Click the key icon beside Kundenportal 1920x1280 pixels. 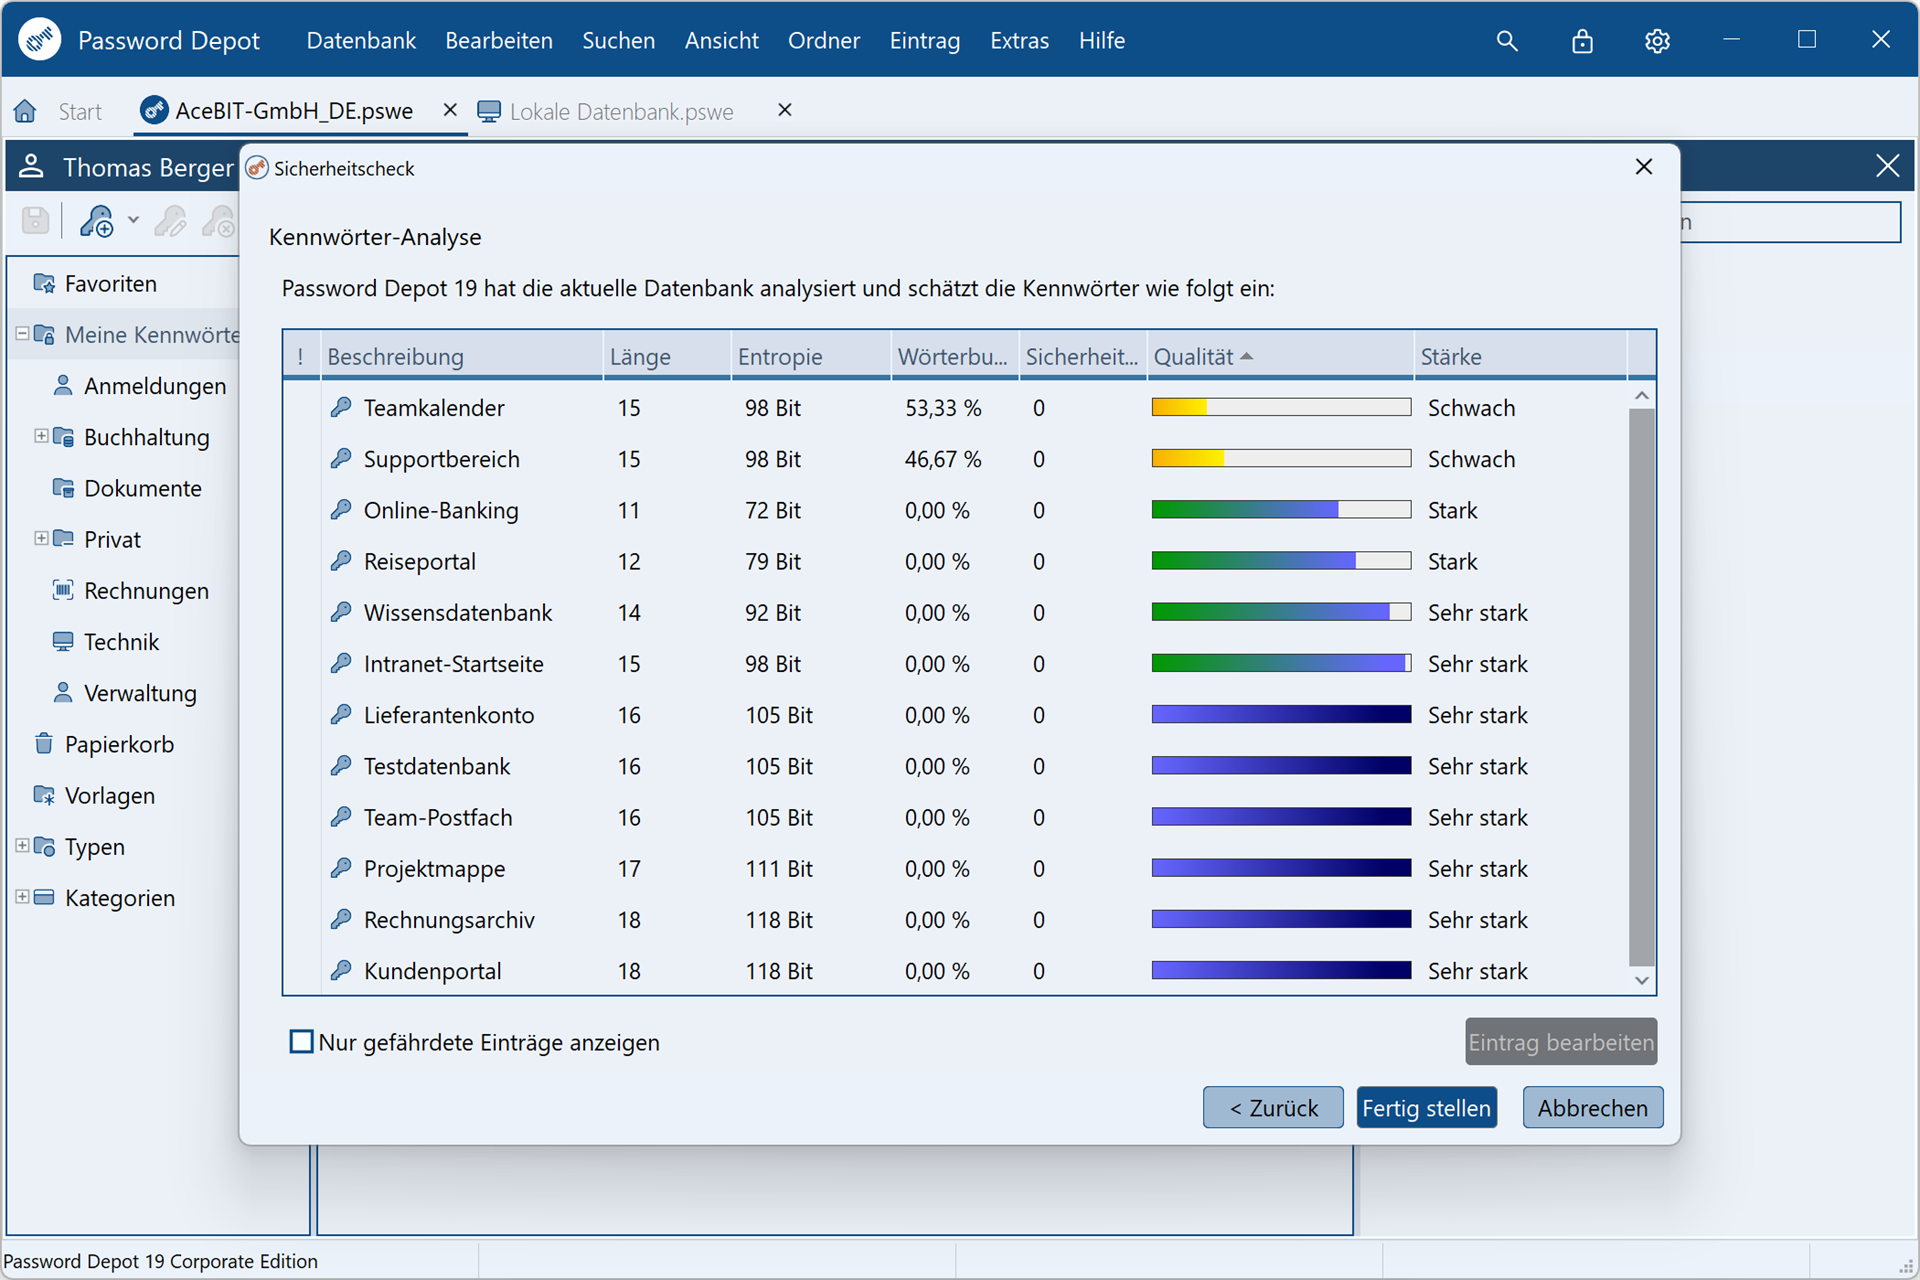click(341, 970)
